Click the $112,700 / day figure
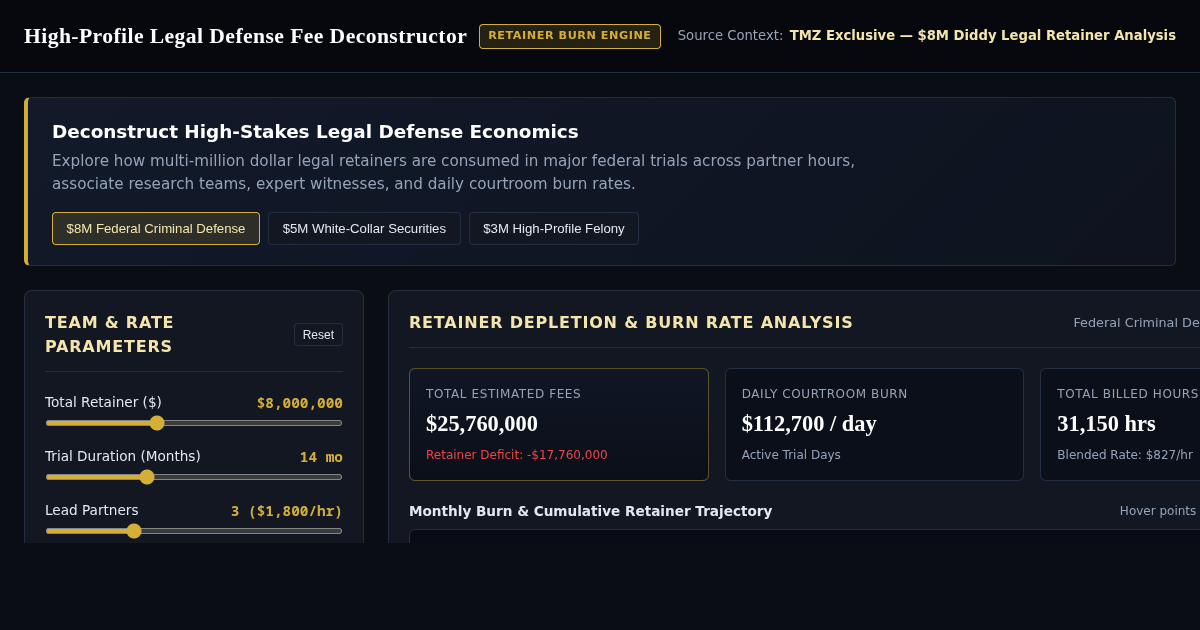 click(809, 423)
